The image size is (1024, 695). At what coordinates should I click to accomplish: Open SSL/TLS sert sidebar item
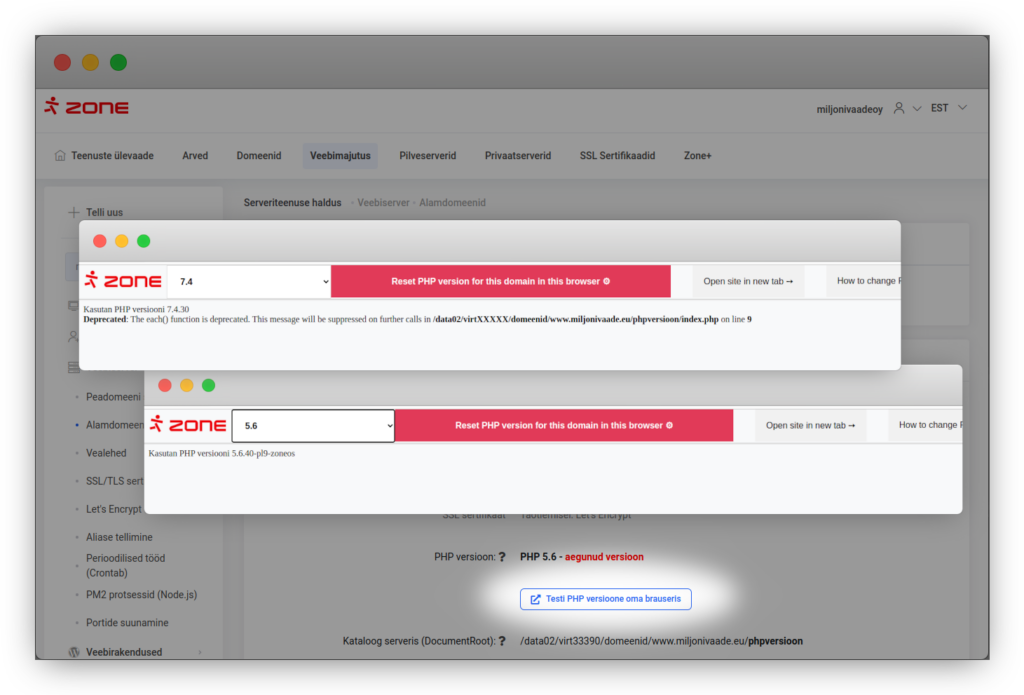(114, 481)
